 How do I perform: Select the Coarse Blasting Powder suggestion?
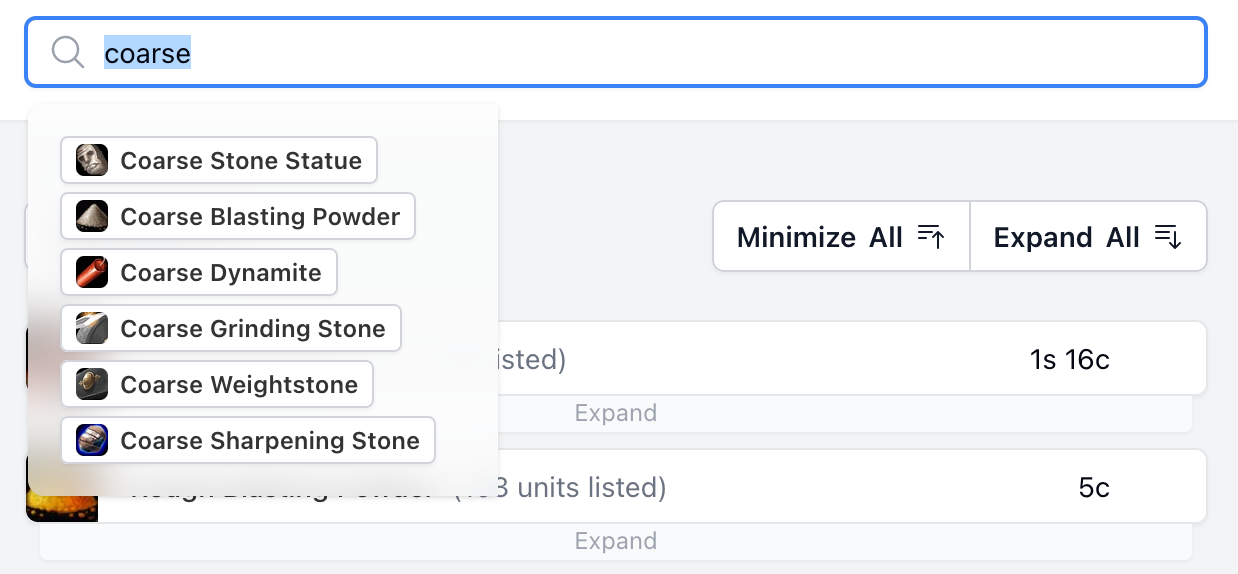point(259,216)
